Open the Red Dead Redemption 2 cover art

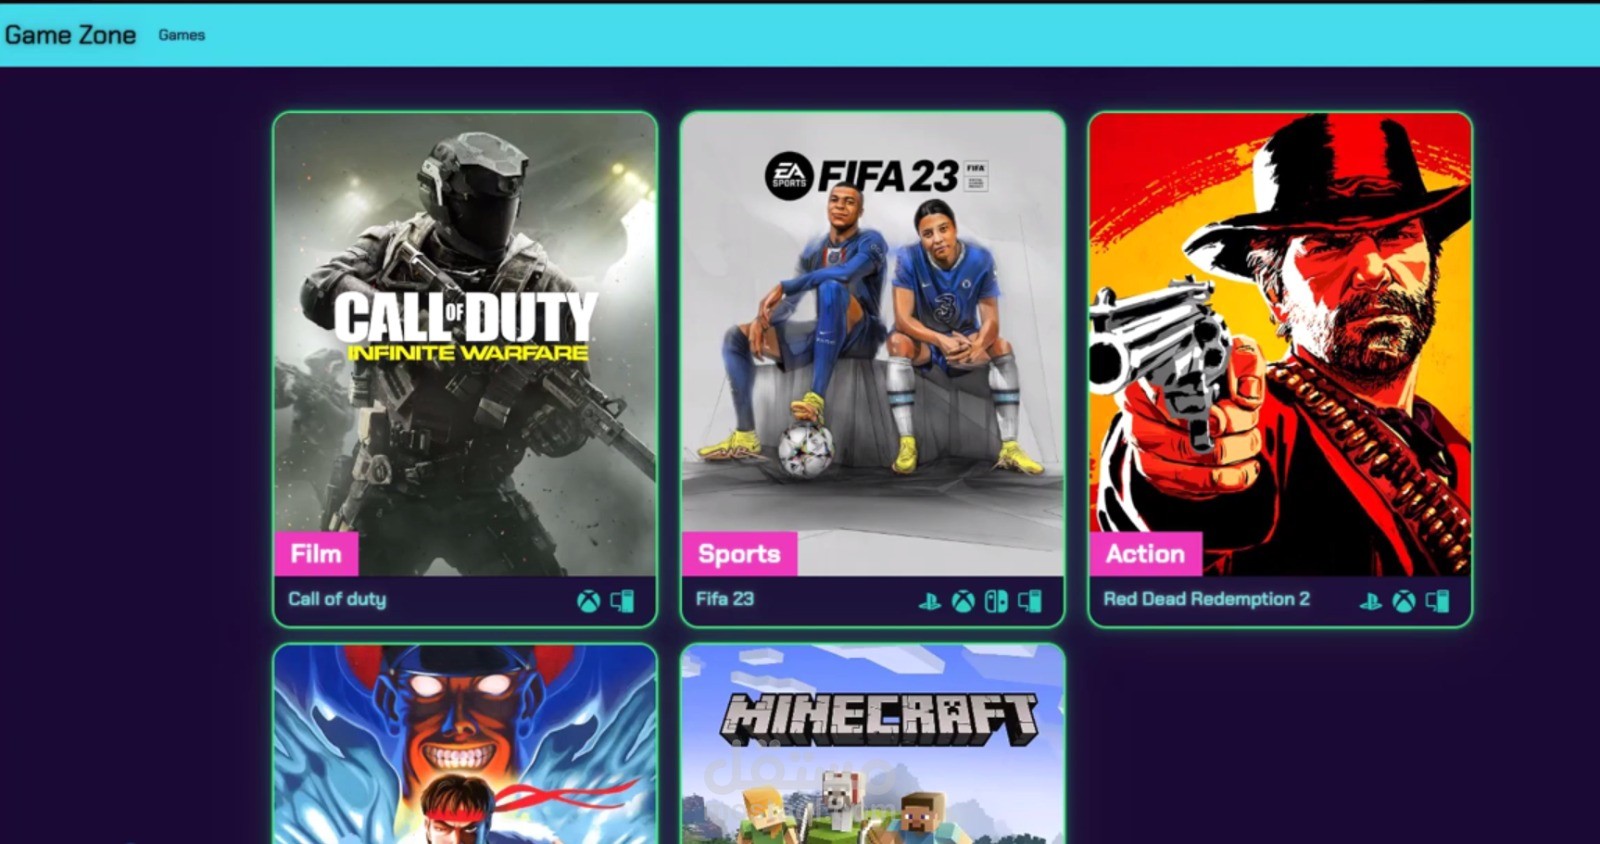(x=1280, y=344)
